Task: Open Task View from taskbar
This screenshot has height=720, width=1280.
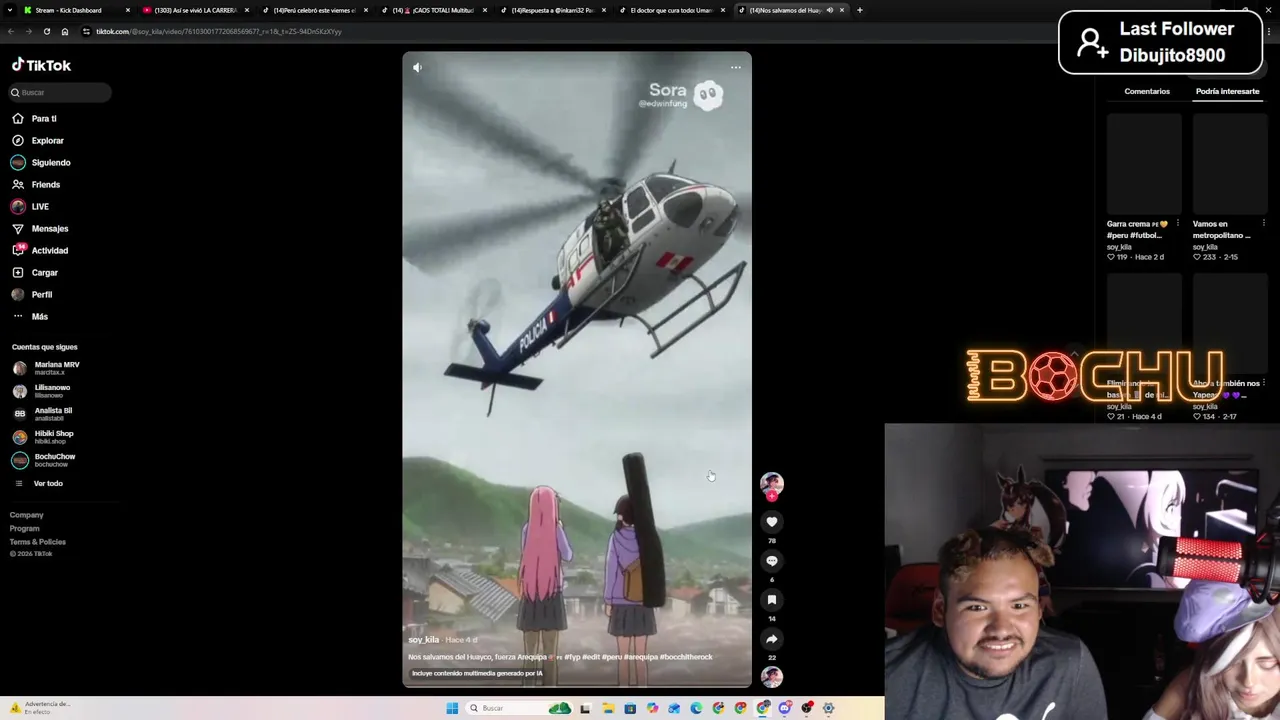Action: (585, 708)
